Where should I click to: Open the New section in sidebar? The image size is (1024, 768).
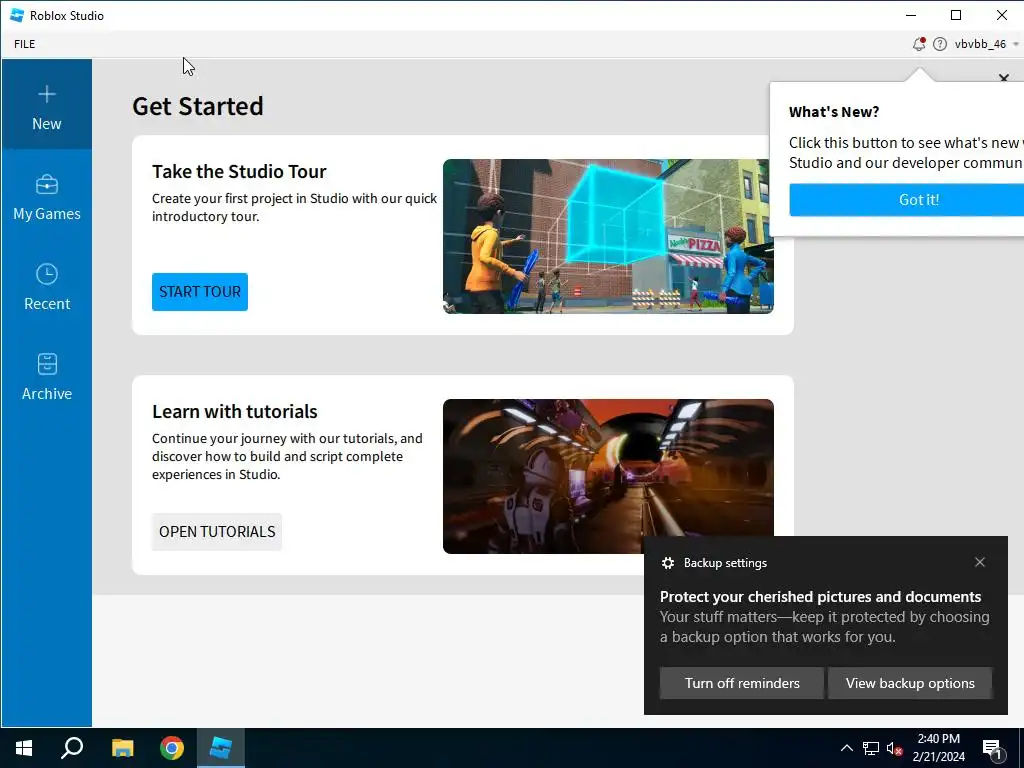[x=46, y=104]
